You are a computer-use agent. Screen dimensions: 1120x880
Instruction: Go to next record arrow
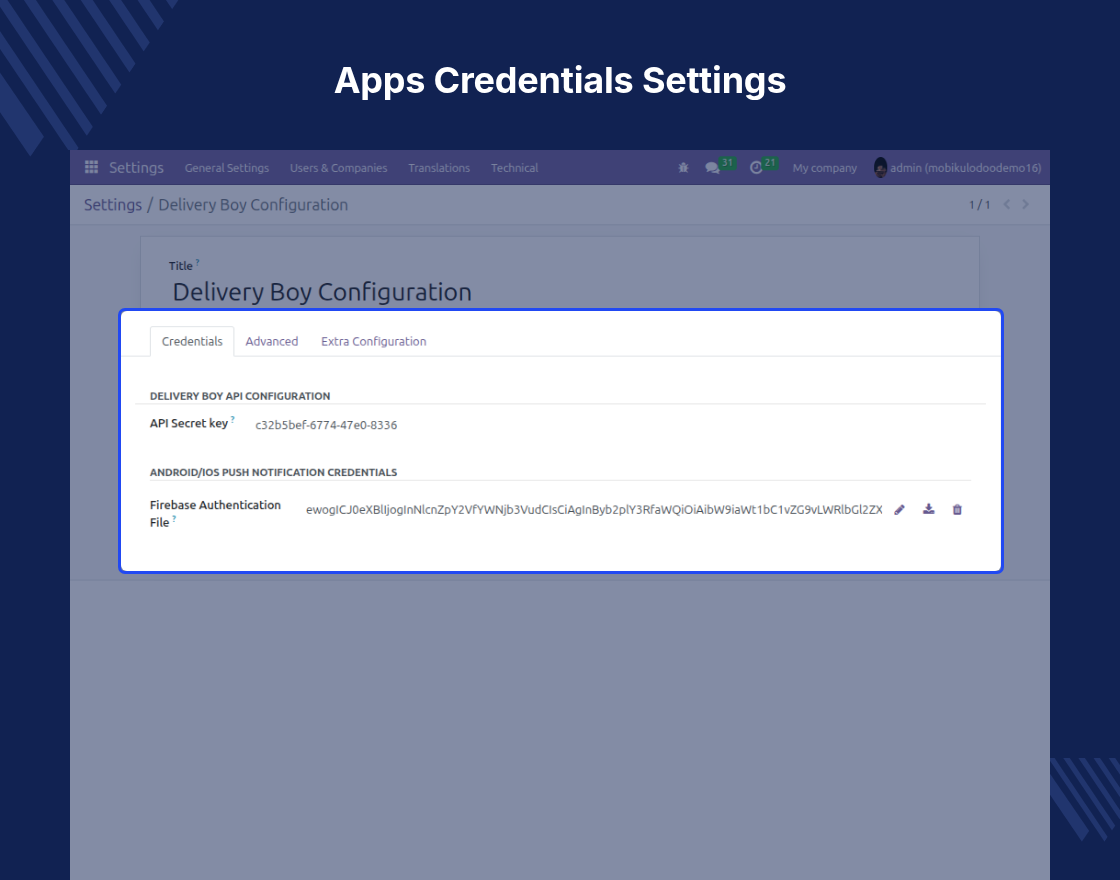tap(1026, 204)
